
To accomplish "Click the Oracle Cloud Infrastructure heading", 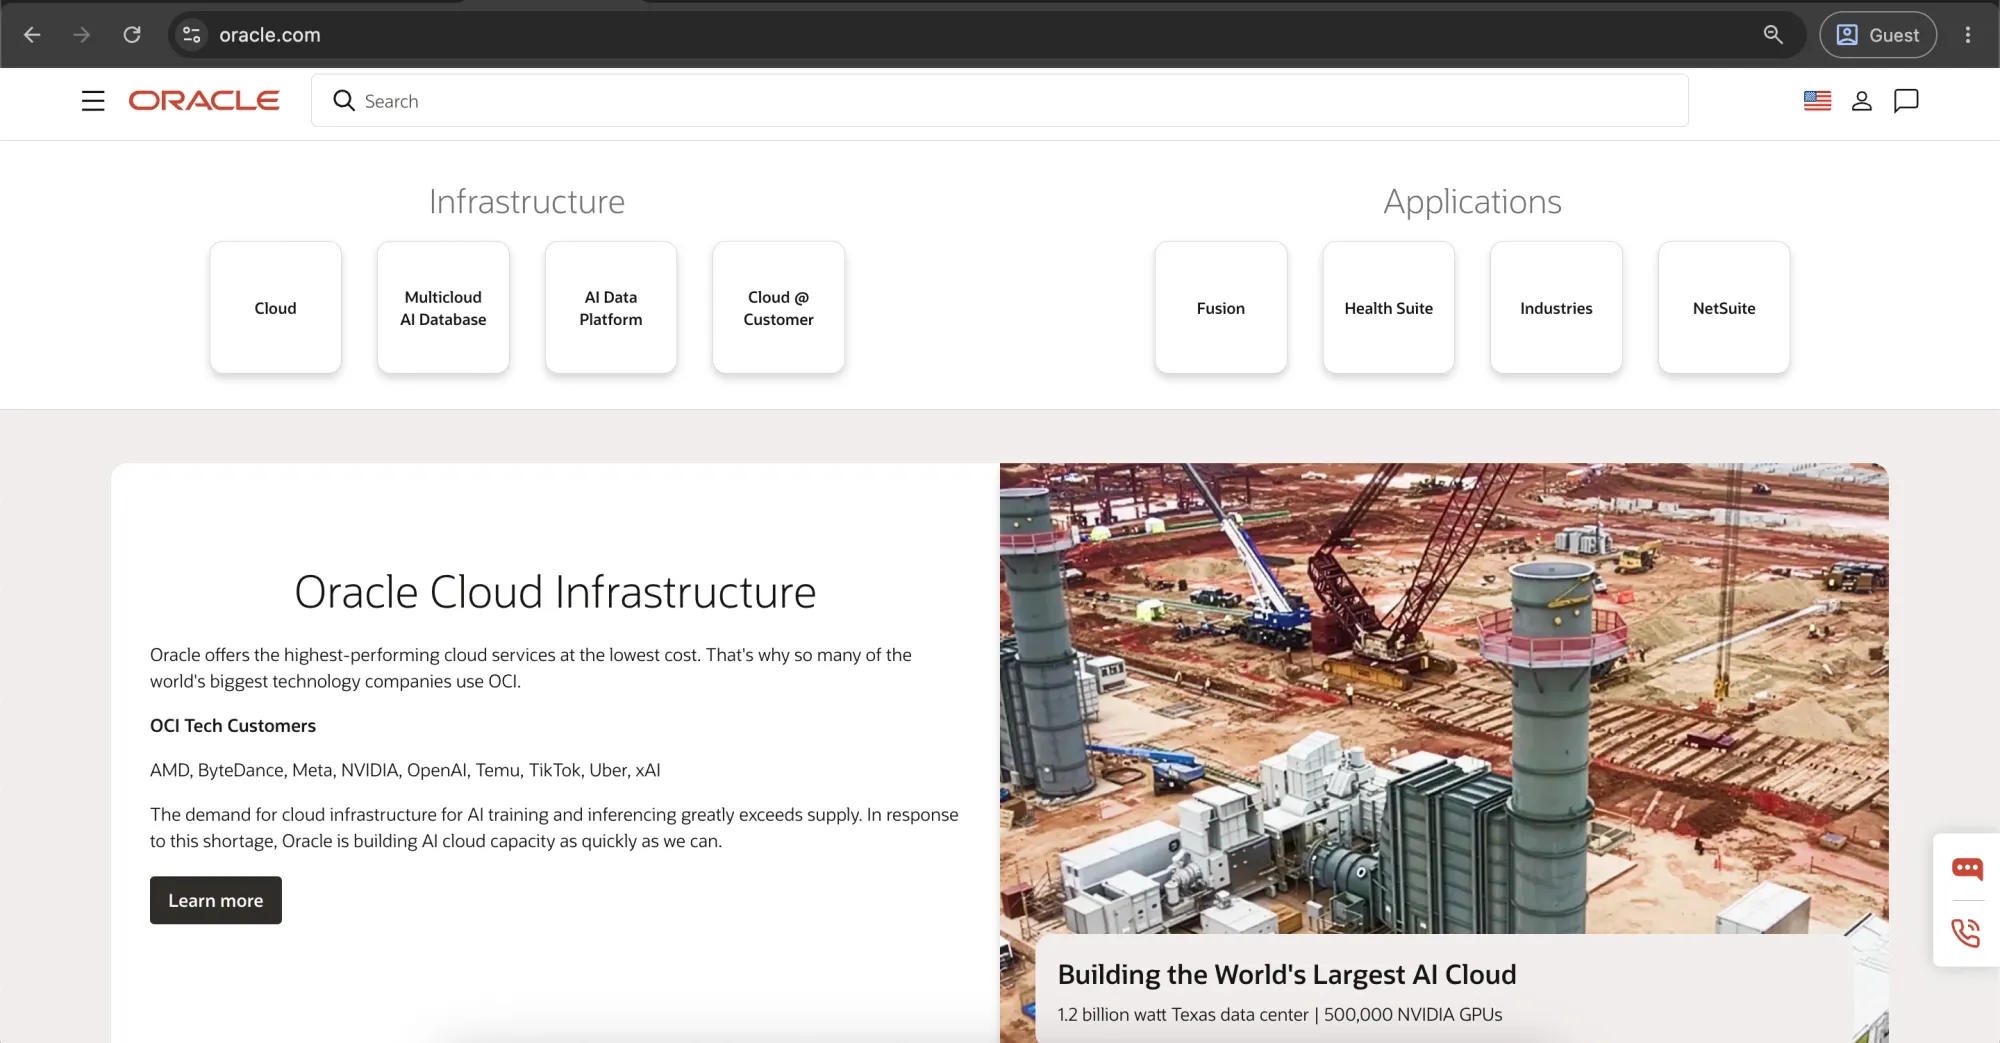I will click(555, 592).
